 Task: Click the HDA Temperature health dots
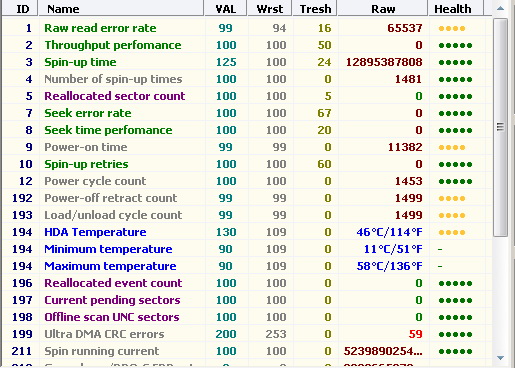click(452, 232)
